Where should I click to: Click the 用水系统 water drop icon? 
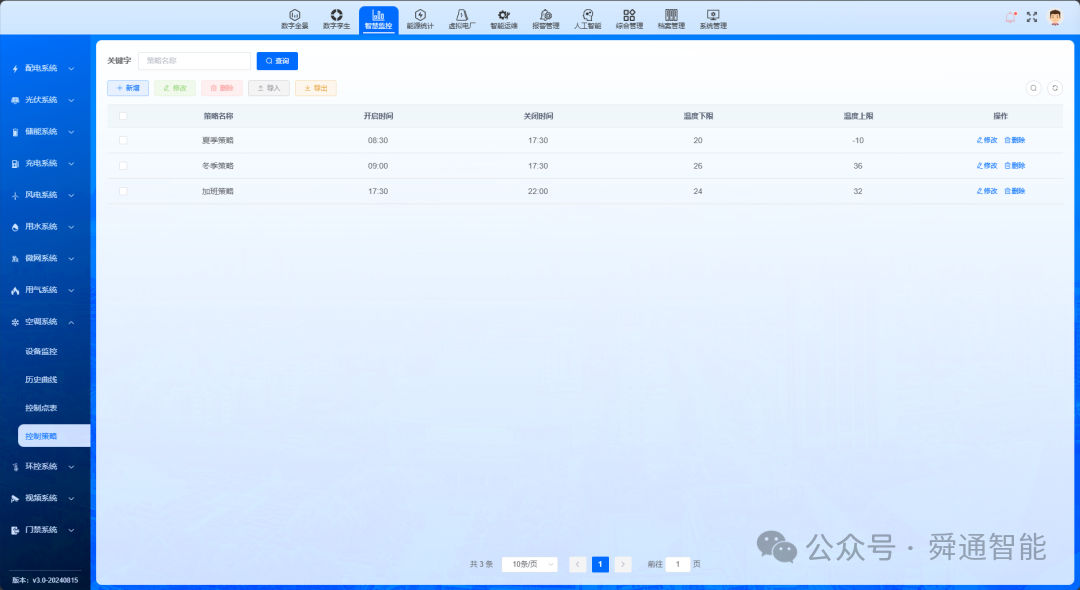[x=15, y=227]
